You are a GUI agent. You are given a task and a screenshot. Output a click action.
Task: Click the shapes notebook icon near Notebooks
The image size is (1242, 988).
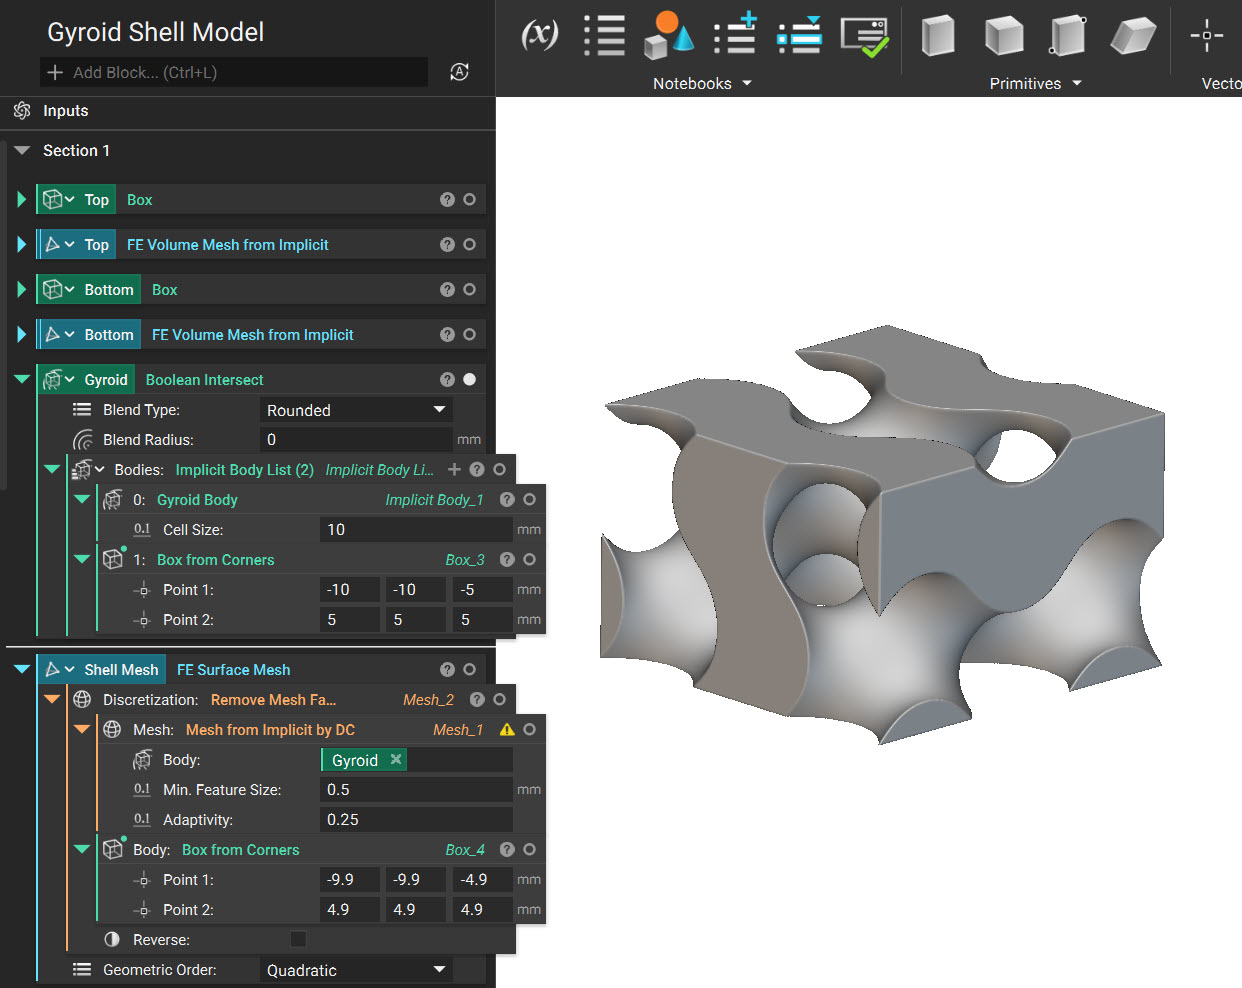[668, 35]
